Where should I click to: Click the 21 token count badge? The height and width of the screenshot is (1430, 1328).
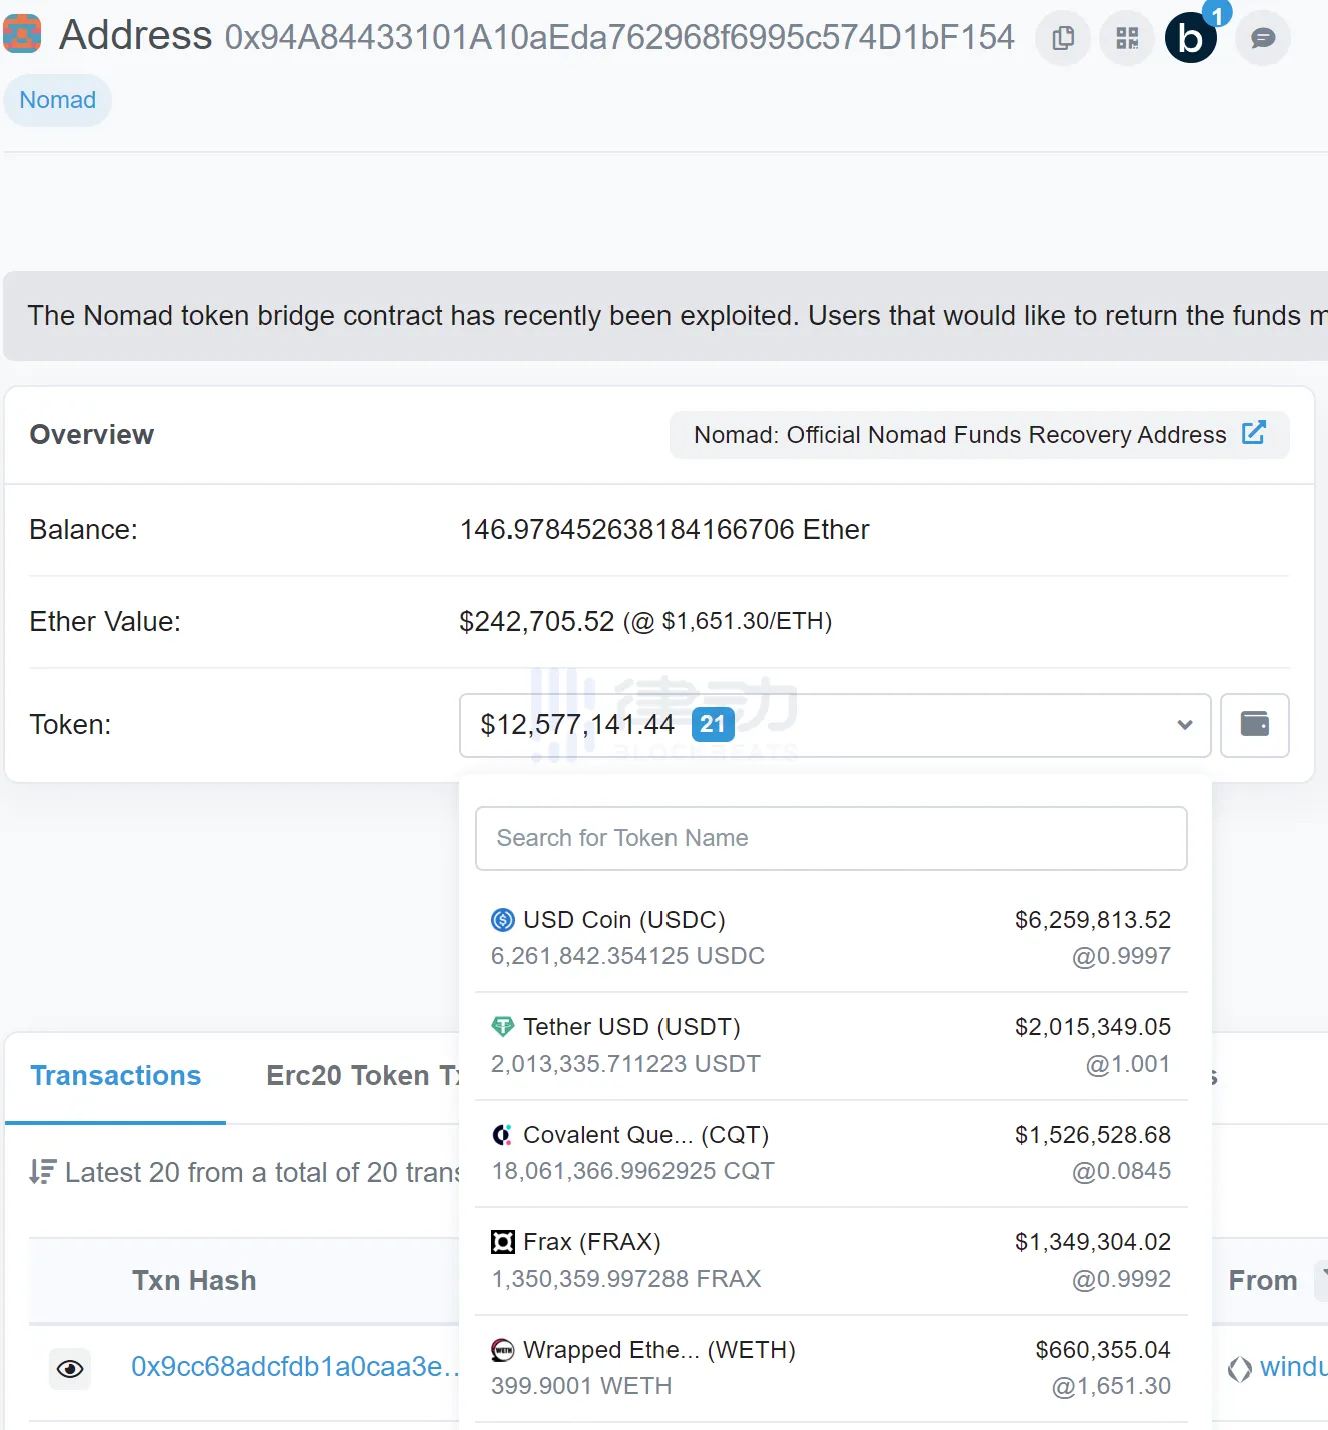pyautogui.click(x=713, y=724)
